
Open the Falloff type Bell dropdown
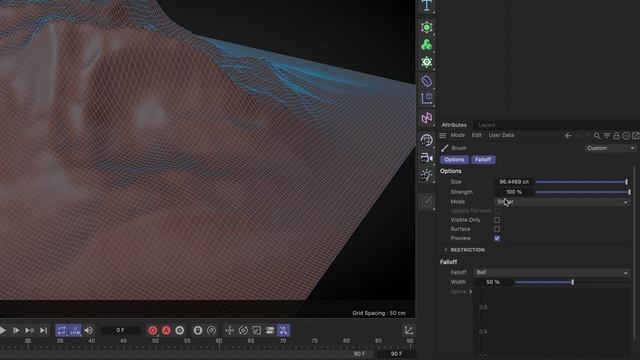(551, 272)
